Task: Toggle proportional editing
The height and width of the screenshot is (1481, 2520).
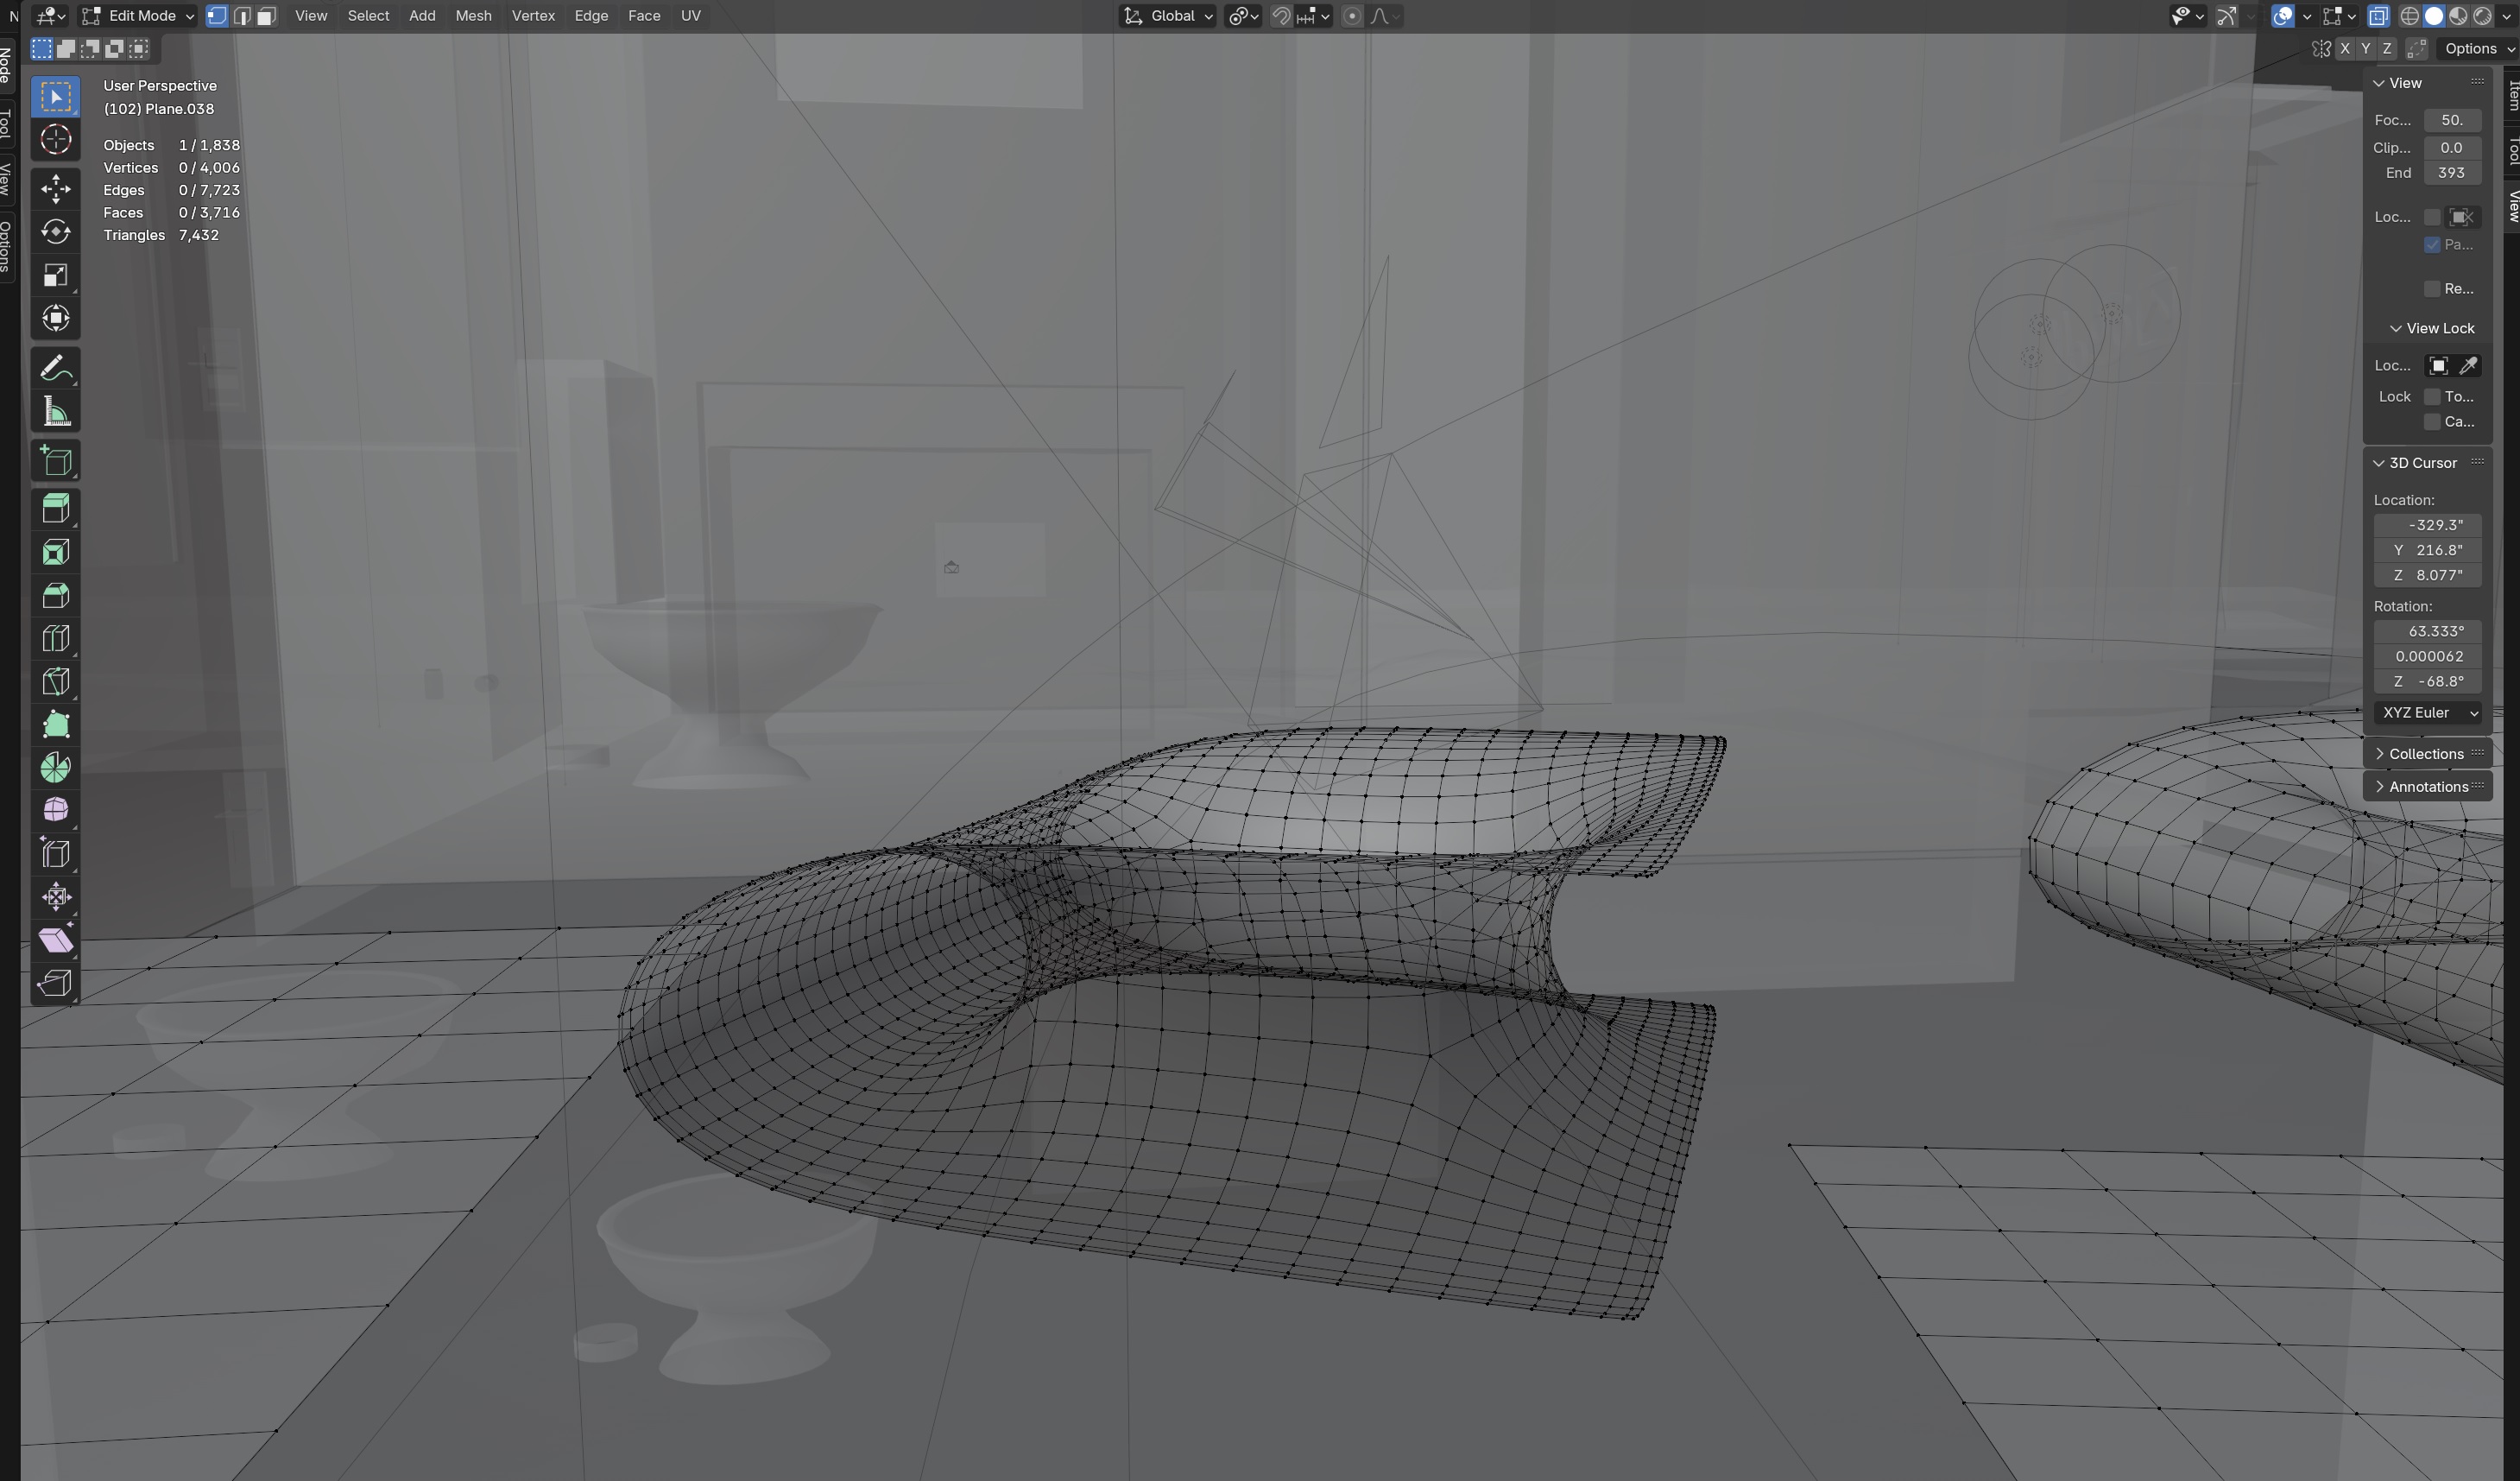Action: [1351, 16]
